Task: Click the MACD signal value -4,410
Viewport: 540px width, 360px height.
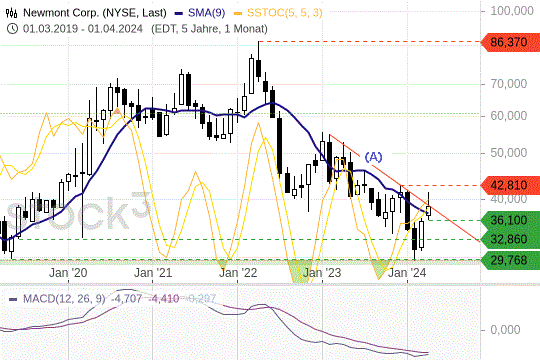Action: coord(164,299)
